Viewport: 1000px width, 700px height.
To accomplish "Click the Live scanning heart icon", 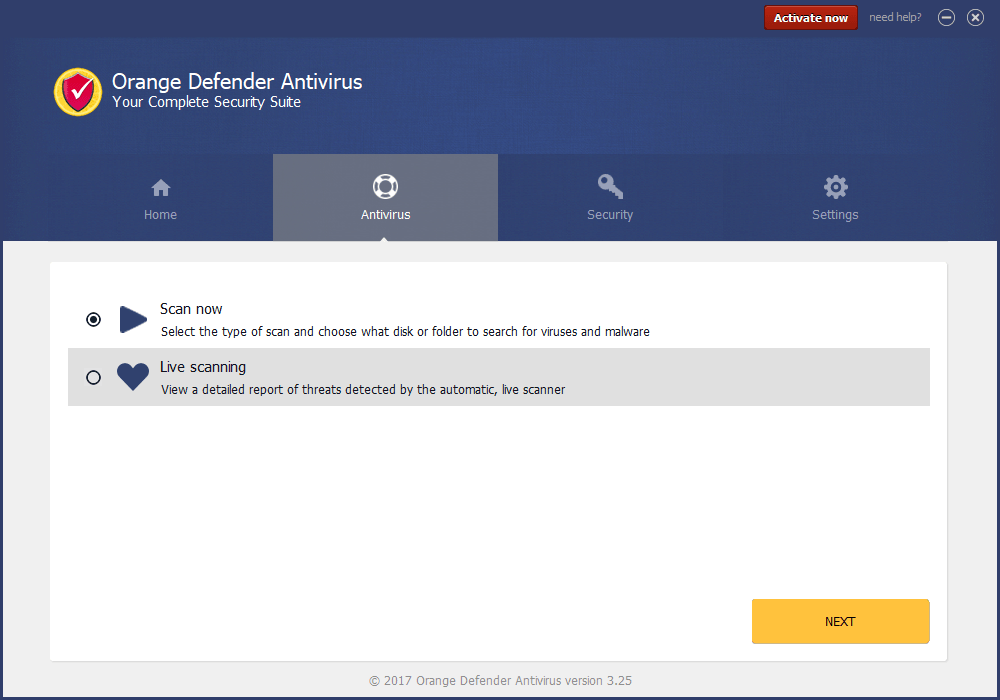I will (x=133, y=377).
